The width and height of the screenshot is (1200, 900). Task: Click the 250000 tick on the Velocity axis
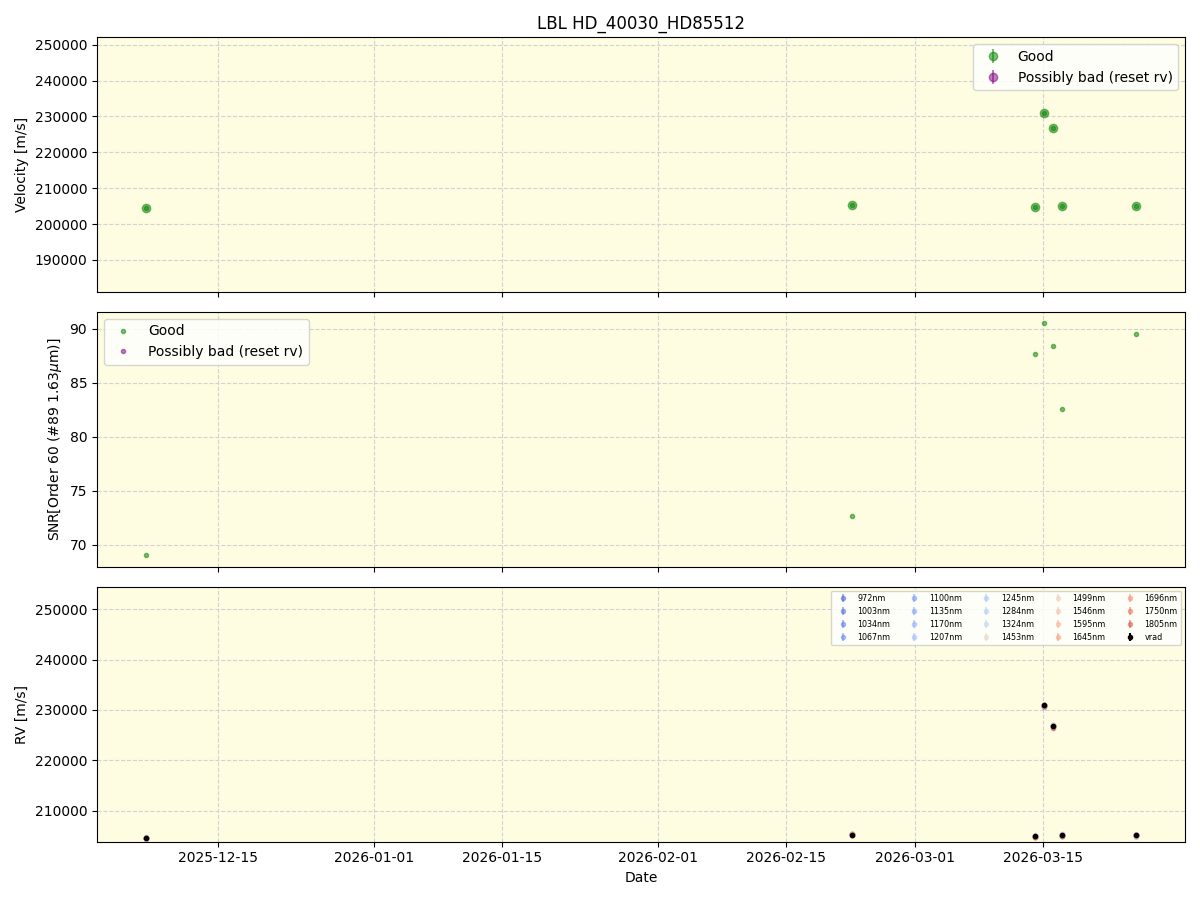(x=62, y=45)
